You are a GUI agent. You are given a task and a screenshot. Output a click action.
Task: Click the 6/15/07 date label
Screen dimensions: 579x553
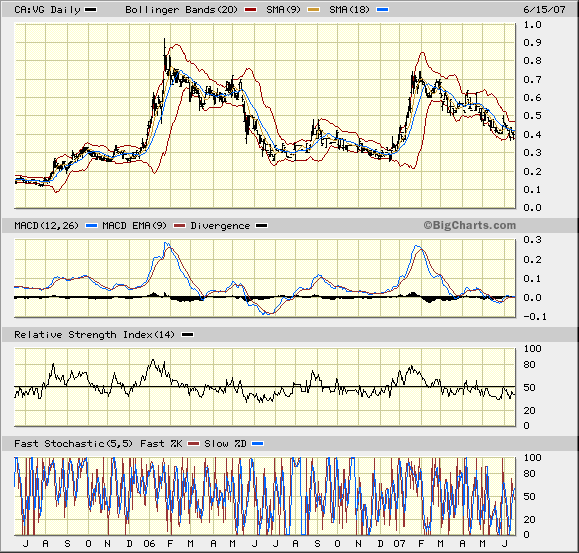point(544,10)
